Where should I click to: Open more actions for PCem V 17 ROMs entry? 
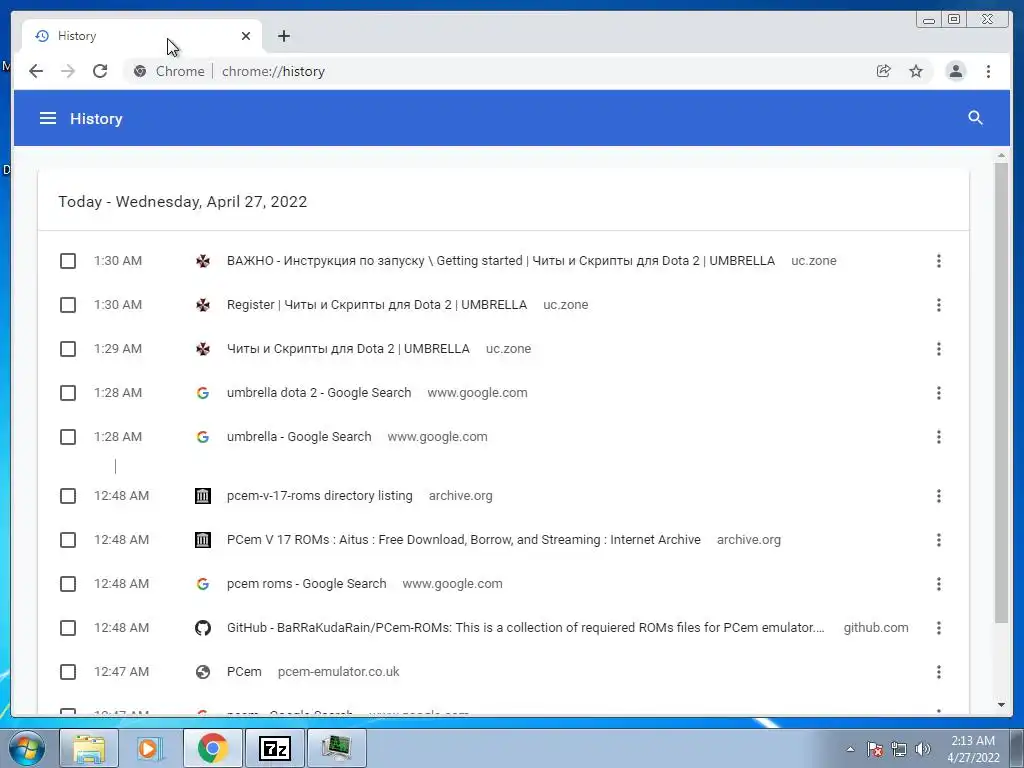click(x=938, y=539)
